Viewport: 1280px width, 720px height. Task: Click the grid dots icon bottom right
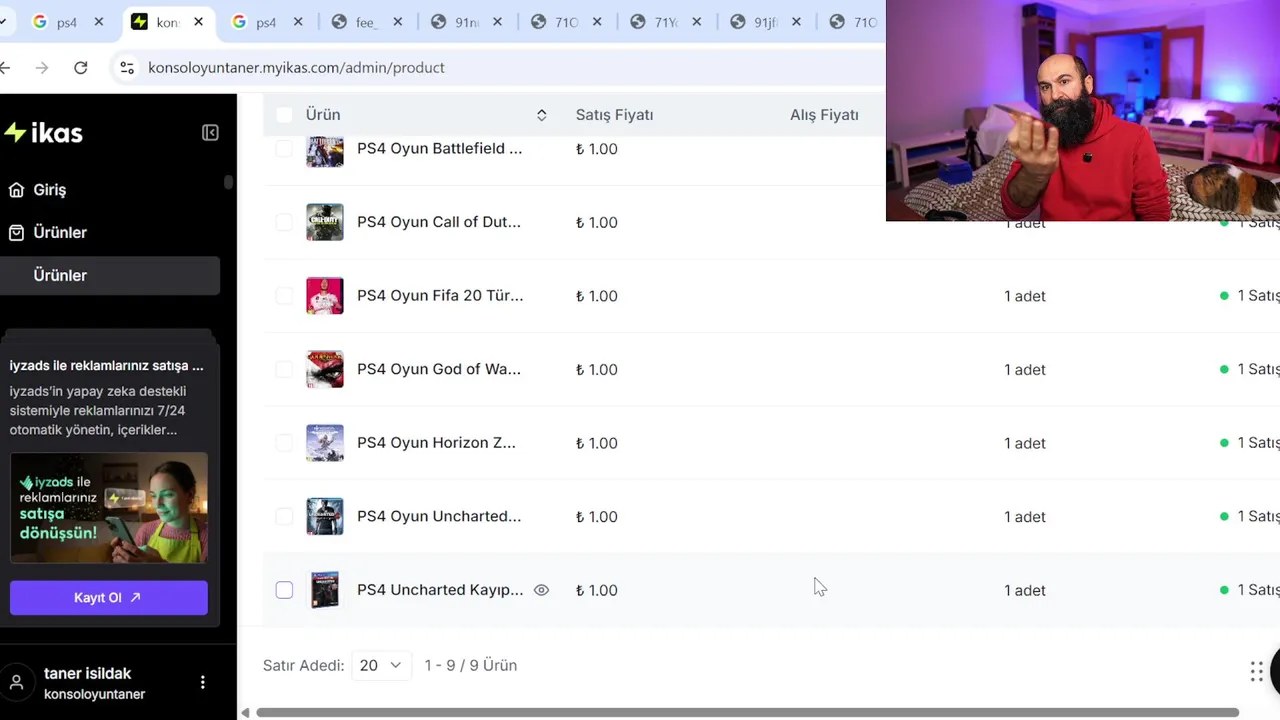click(1256, 671)
